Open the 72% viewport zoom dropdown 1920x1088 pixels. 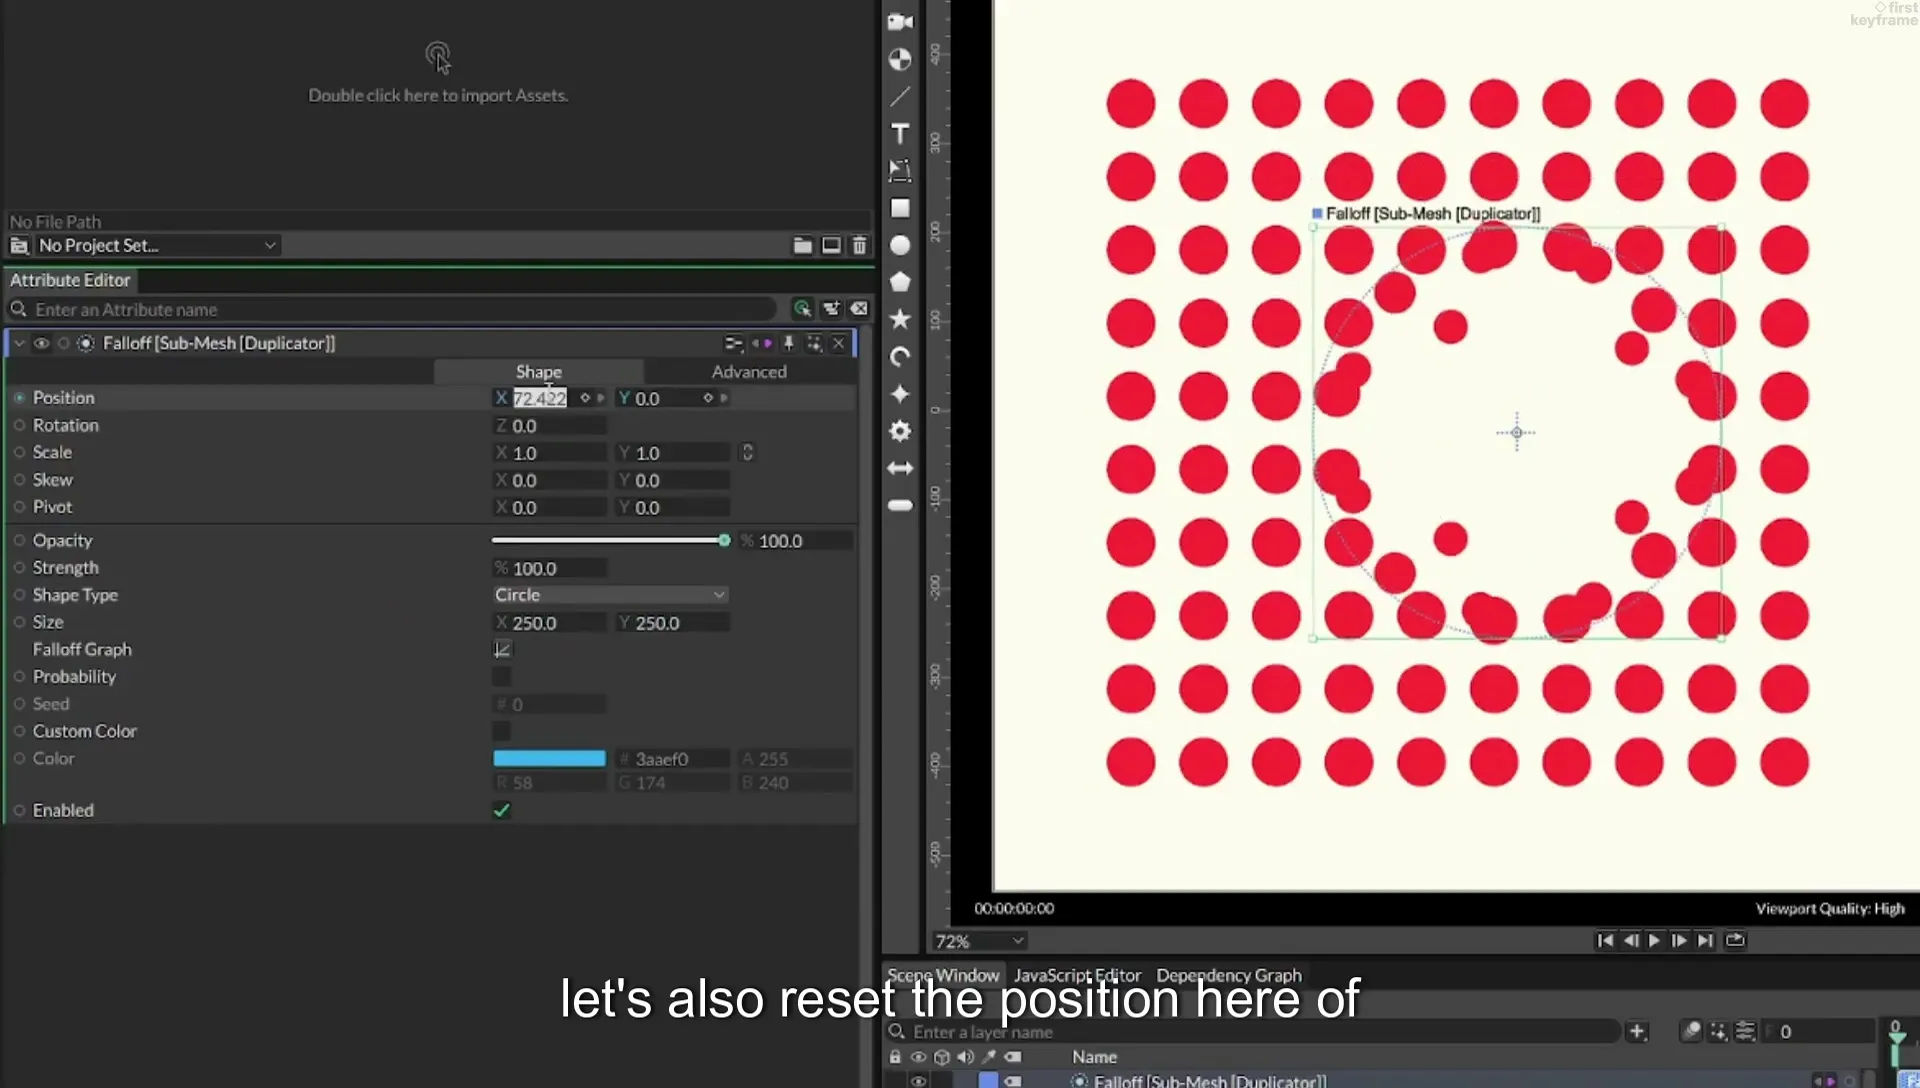(x=979, y=941)
